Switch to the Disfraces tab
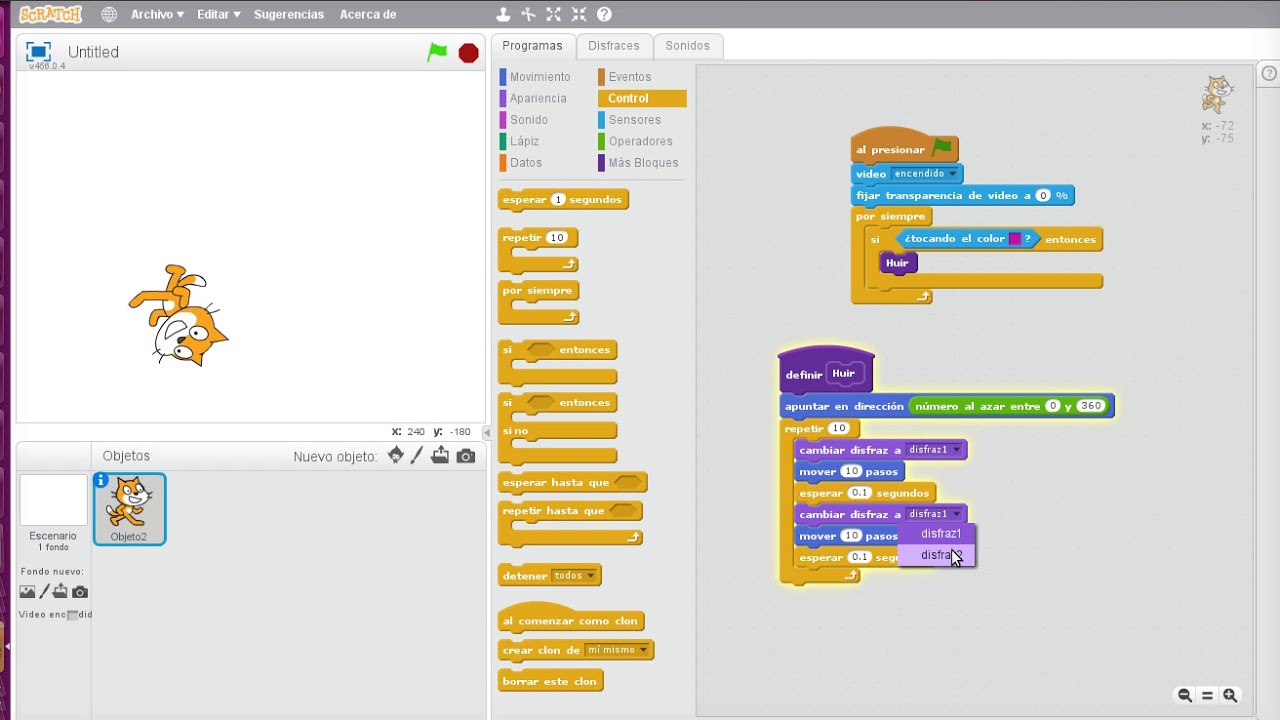This screenshot has width=1280, height=720. coord(614,46)
